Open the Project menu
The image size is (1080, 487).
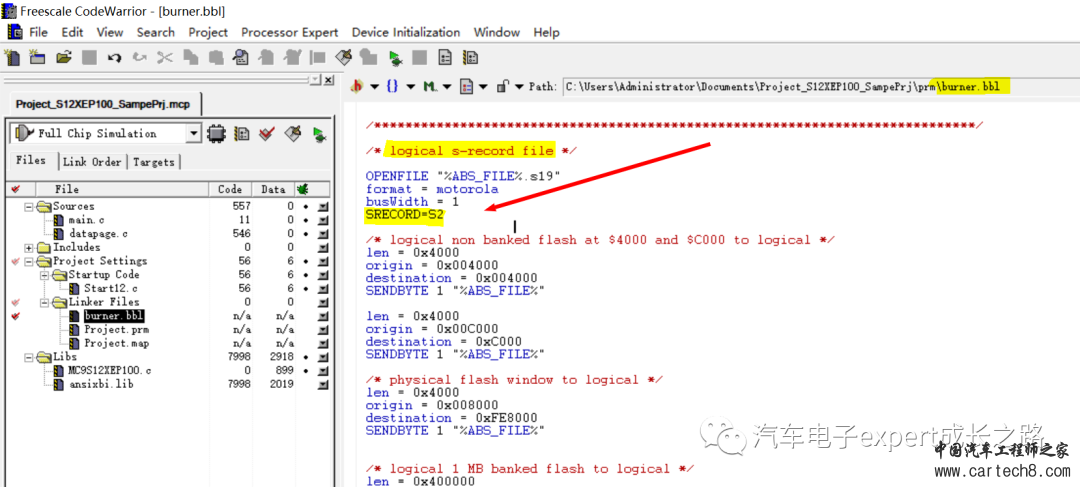coord(208,32)
